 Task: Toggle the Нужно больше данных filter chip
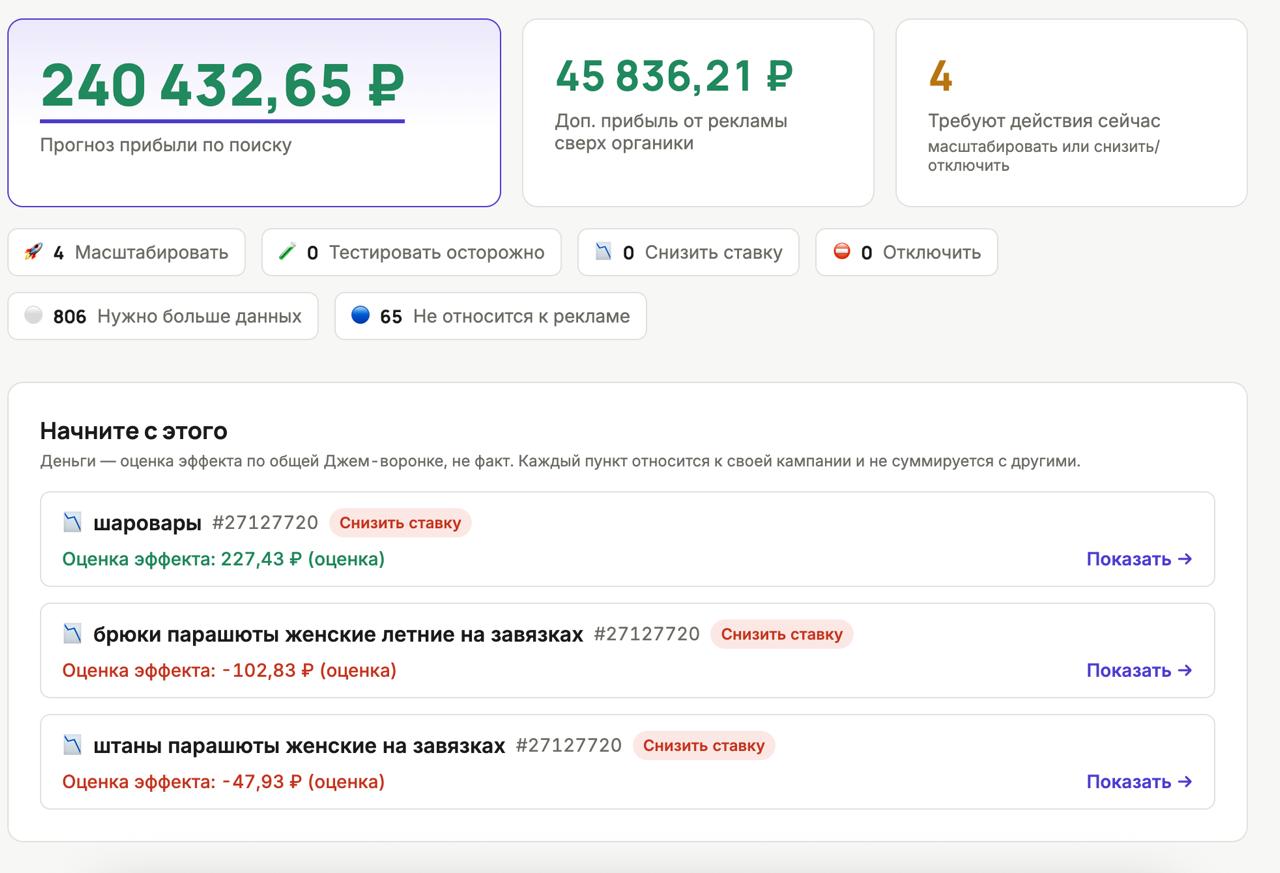[163, 316]
